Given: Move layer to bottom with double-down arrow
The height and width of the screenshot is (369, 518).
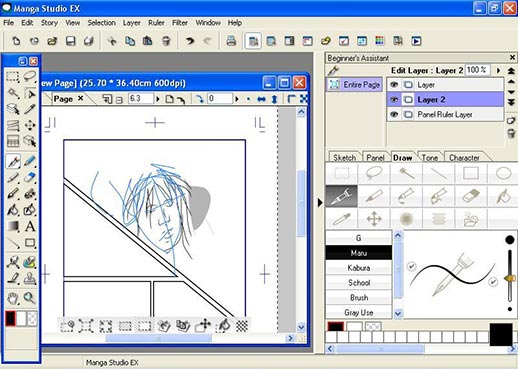Looking at the screenshot, I should click(511, 102).
